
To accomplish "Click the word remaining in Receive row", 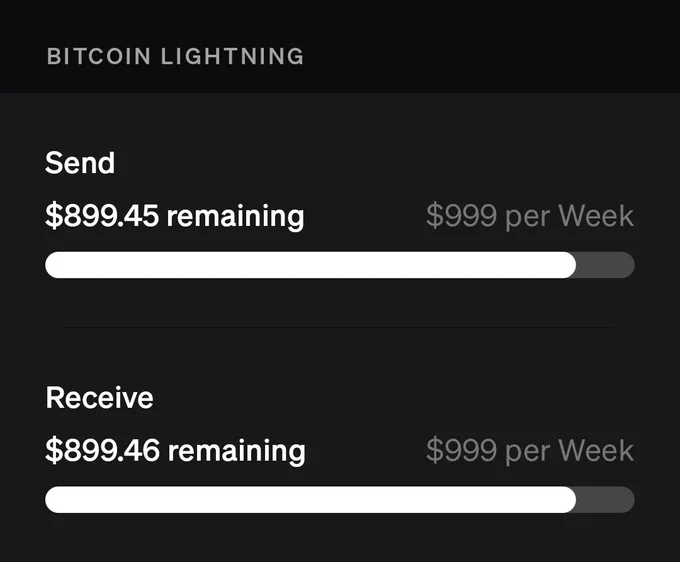I will tap(237, 451).
